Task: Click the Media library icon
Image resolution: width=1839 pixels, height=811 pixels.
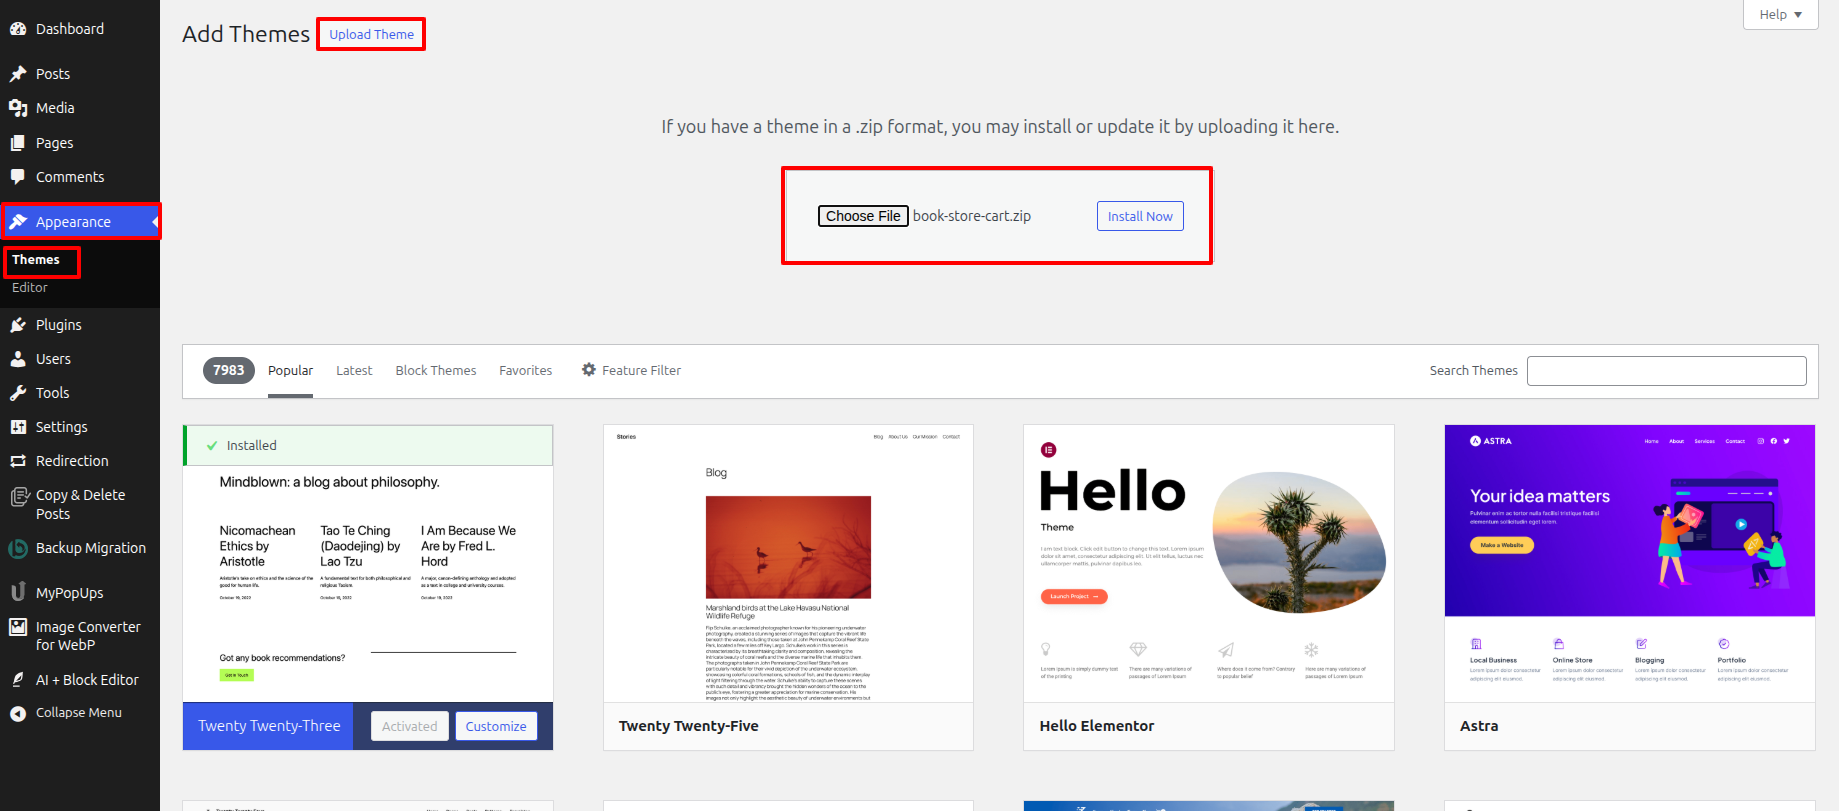Action: 18,108
